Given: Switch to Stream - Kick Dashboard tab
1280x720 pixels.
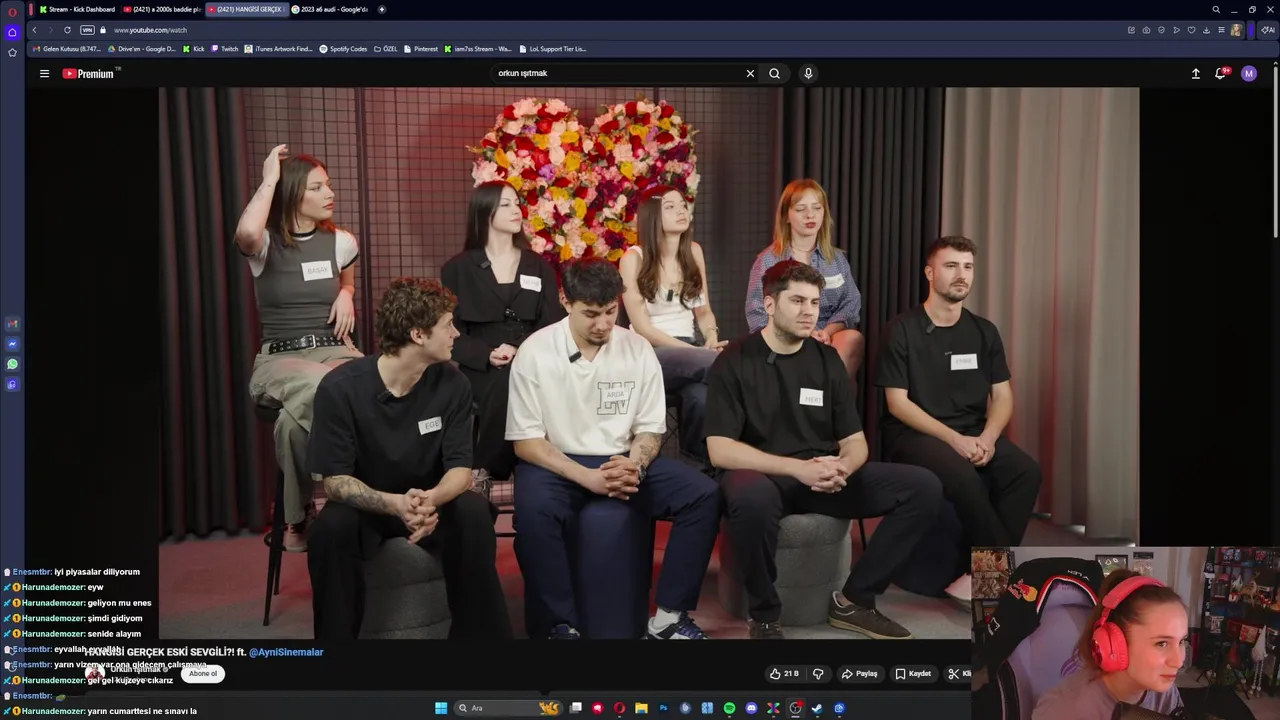Looking at the screenshot, I should pos(77,9).
